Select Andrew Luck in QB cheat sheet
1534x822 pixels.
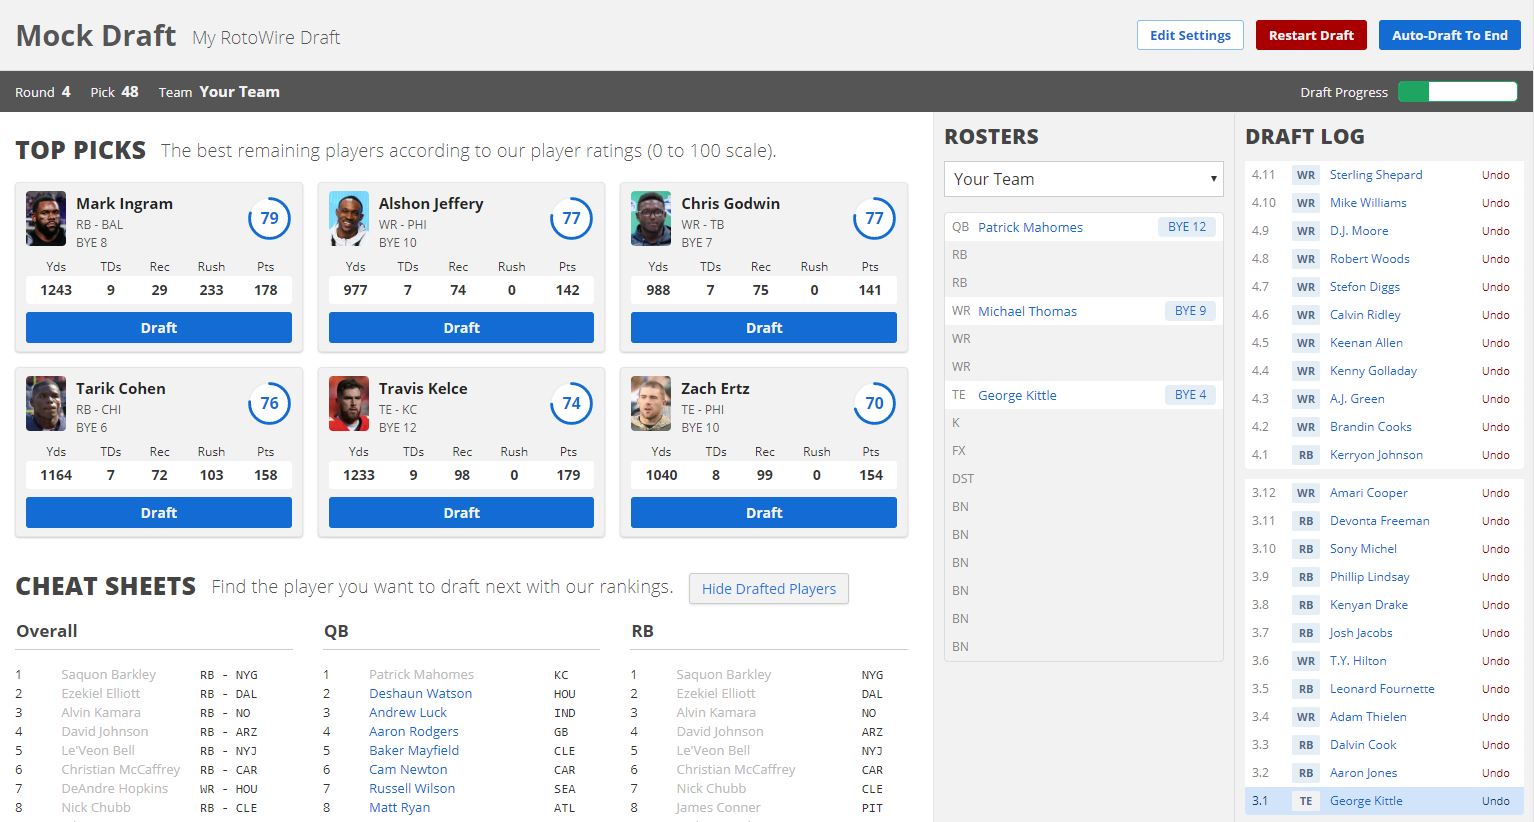(408, 712)
